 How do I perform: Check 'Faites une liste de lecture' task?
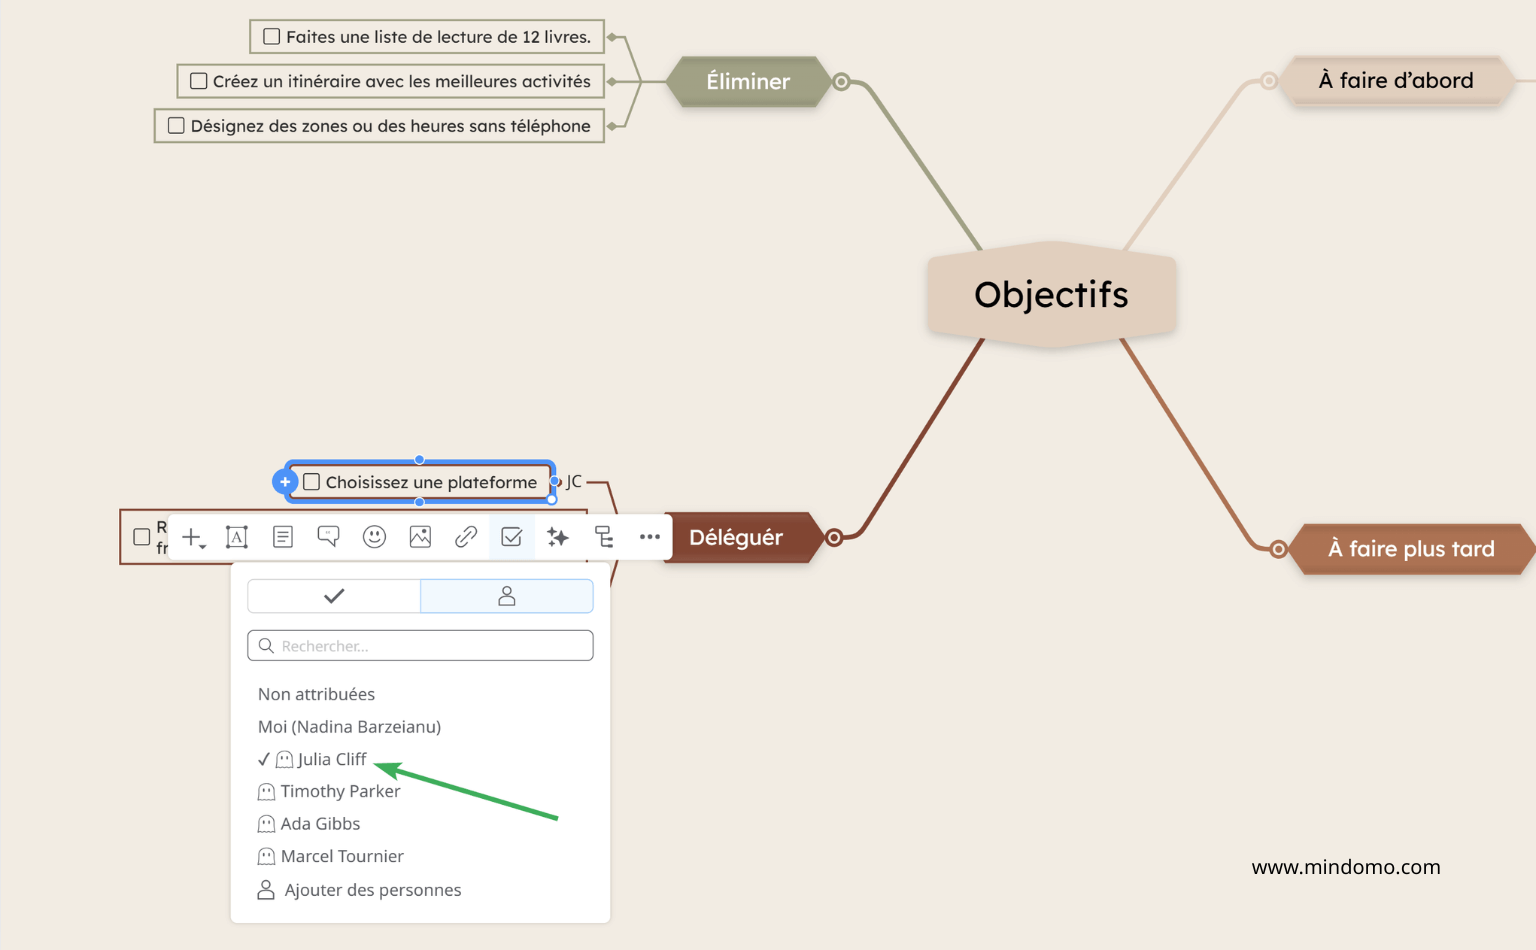click(x=271, y=37)
